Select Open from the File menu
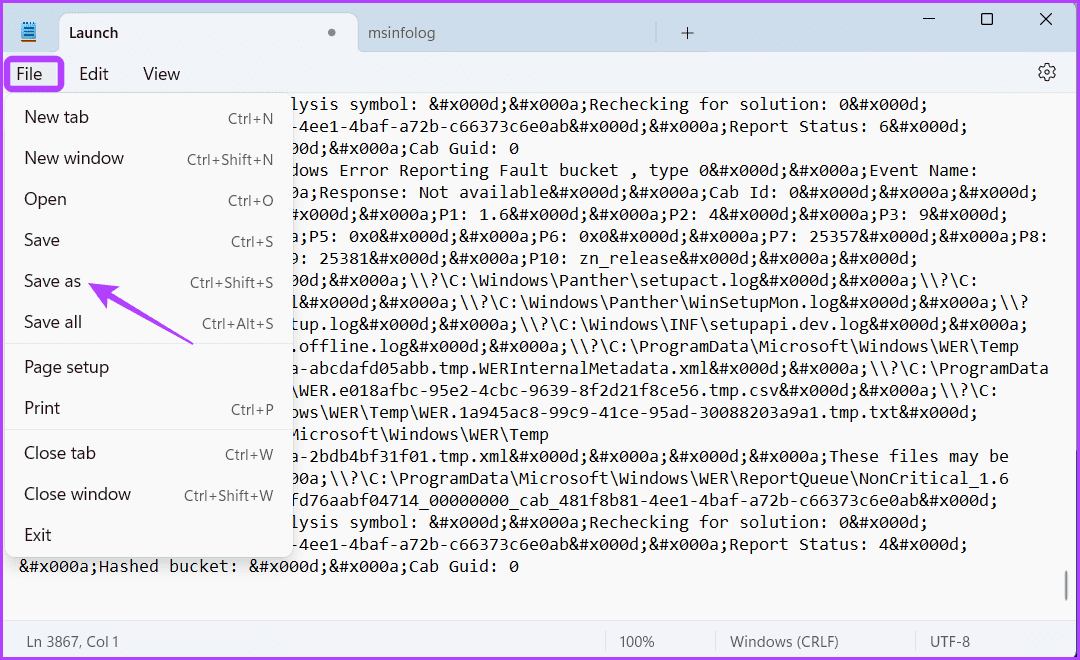The image size is (1080, 660). click(148, 200)
